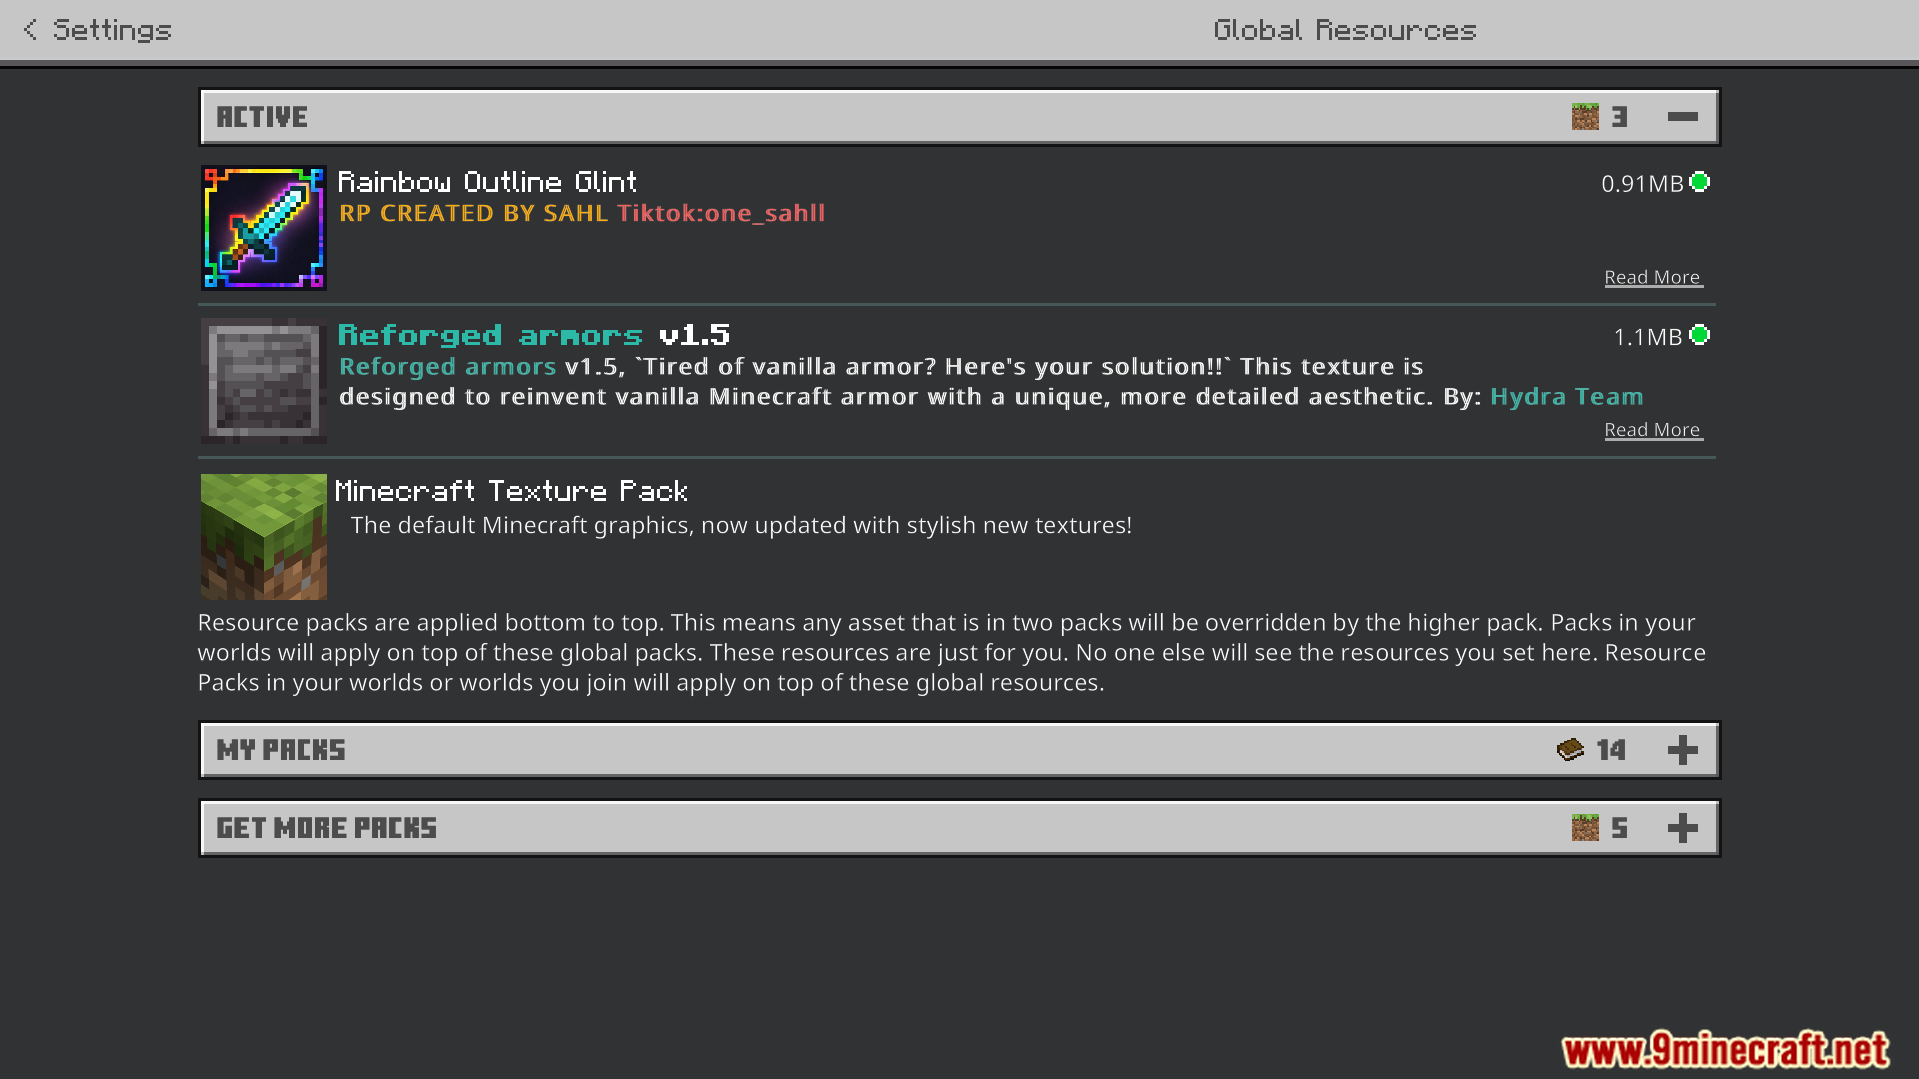Click the green status dot beside 0.91MB

tap(1700, 182)
